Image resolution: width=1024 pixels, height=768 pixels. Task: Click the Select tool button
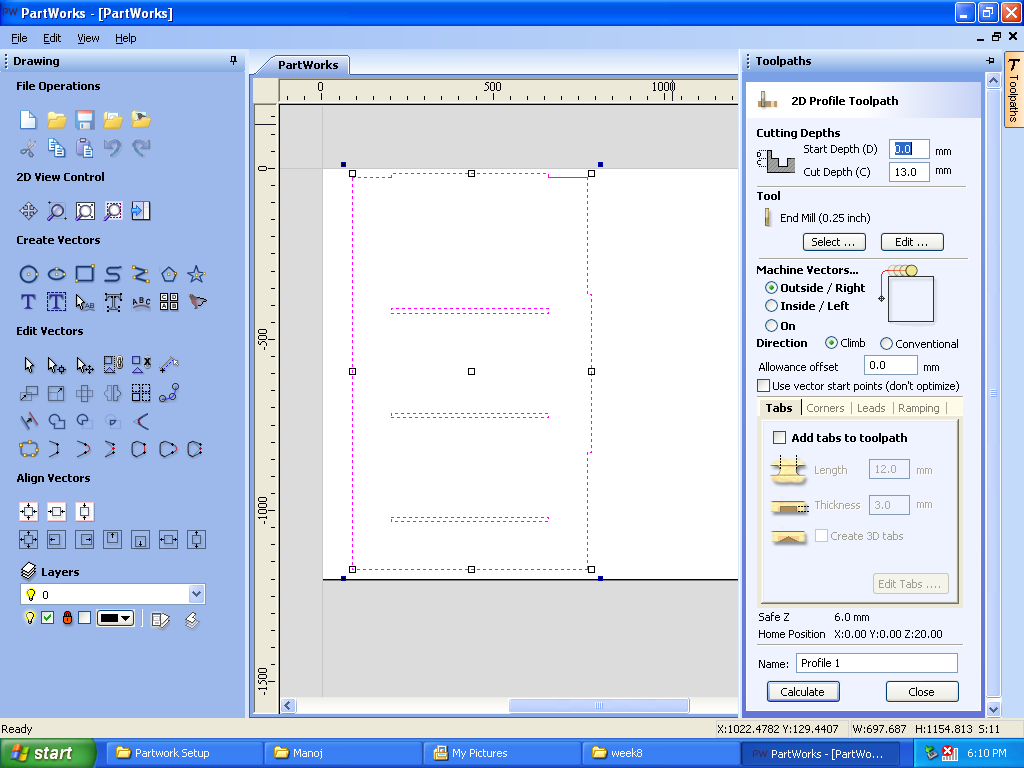(834, 242)
